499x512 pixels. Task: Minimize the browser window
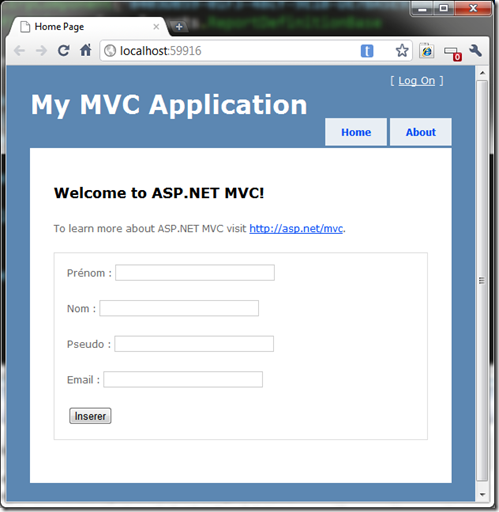tap(422, 8)
